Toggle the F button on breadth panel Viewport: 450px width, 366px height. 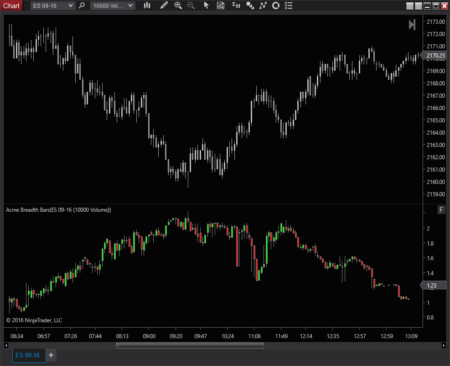point(441,210)
